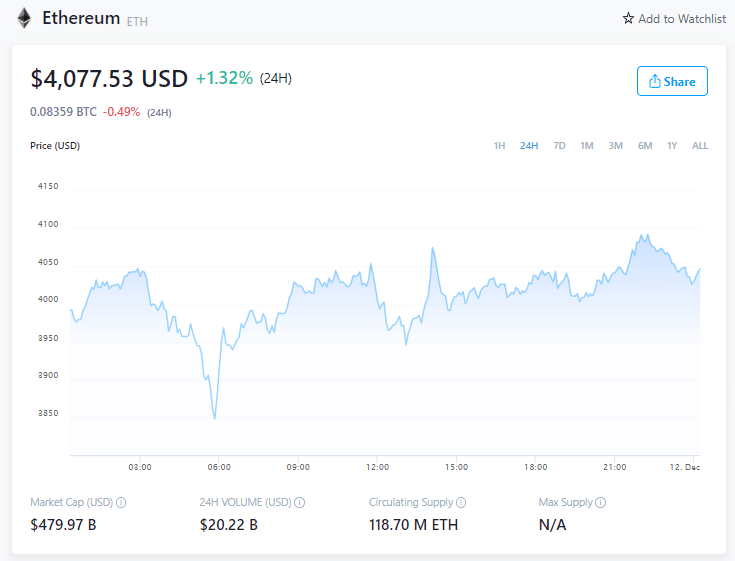This screenshot has height=561, width=735.
Task: Click the 03:00 time axis label
Action: point(140,467)
